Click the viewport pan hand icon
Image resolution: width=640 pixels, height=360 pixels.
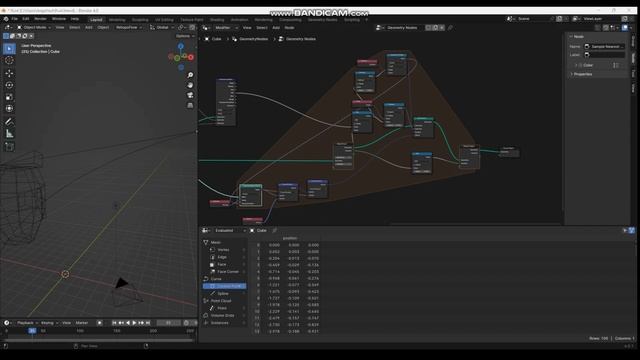(x=190, y=85)
